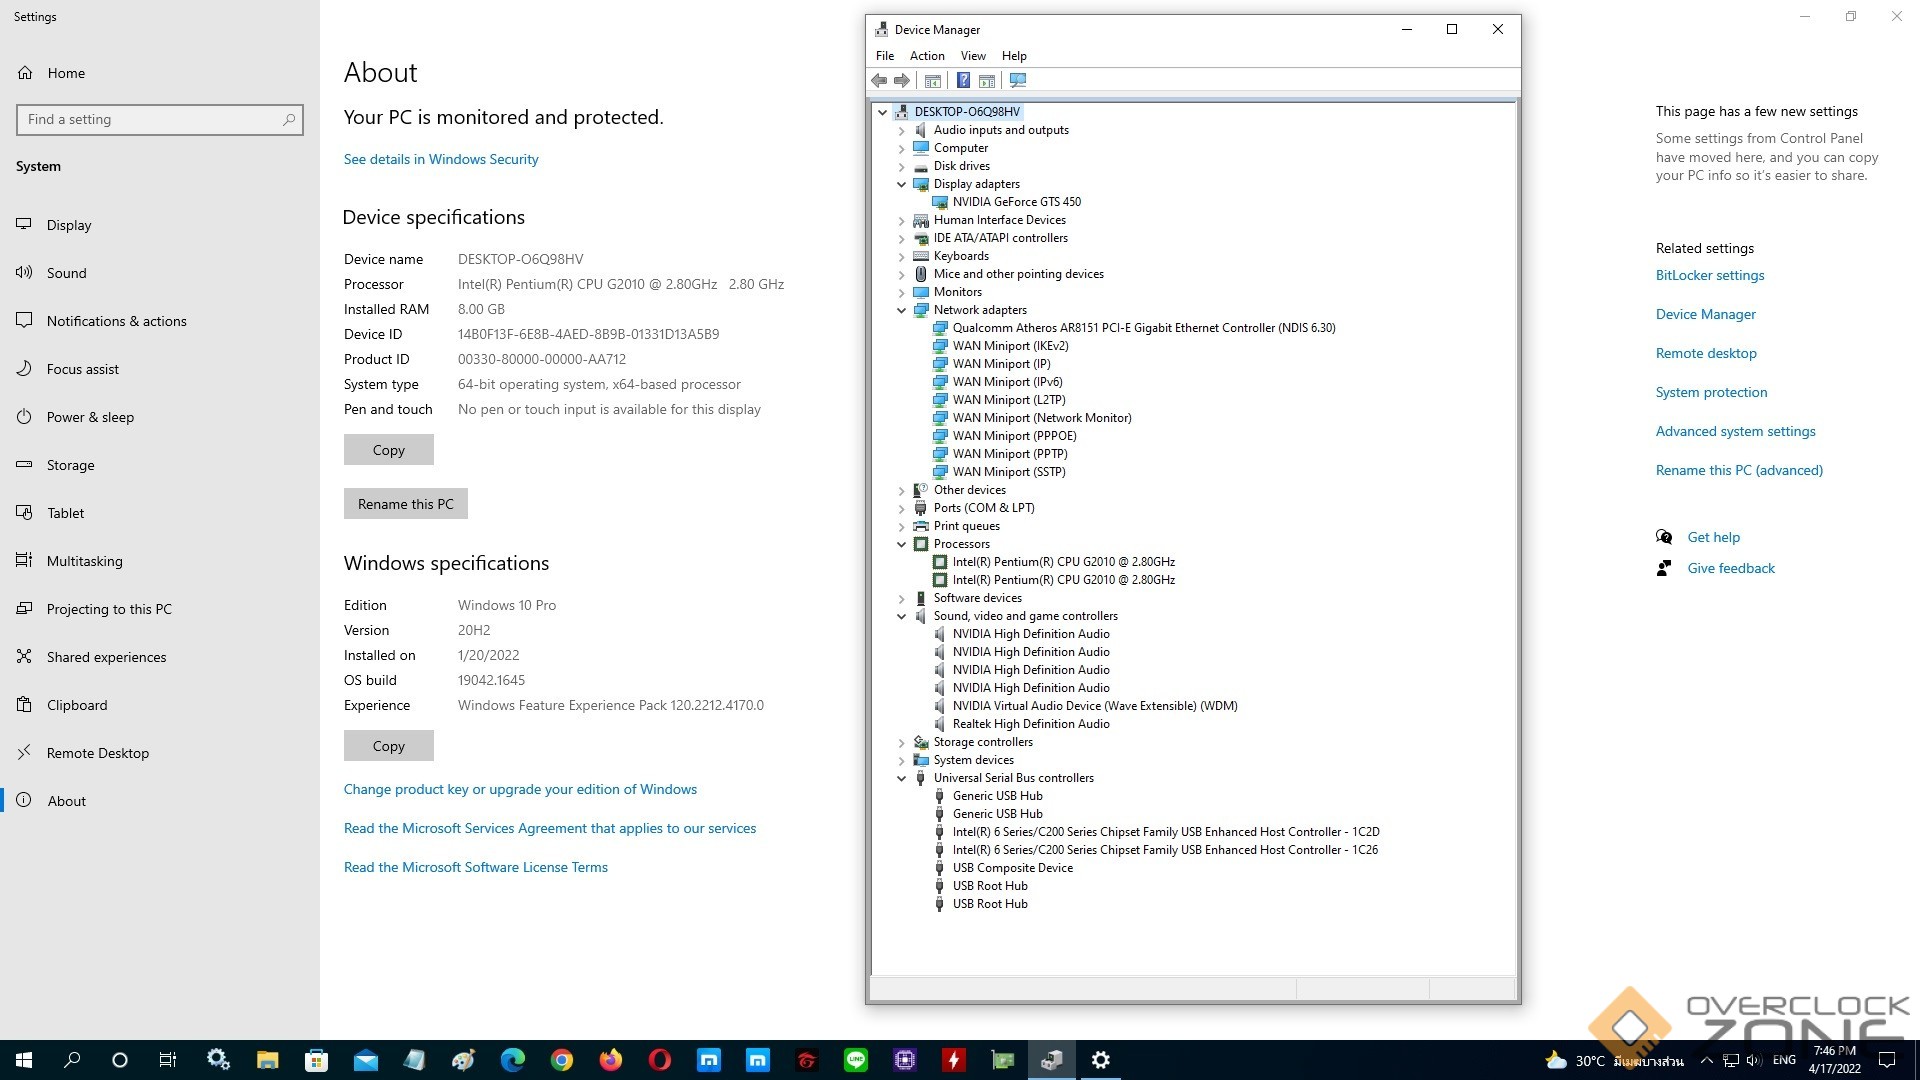The height and width of the screenshot is (1080, 1920).
Task: Click the blue Help toolbar icon
Action: tap(963, 80)
